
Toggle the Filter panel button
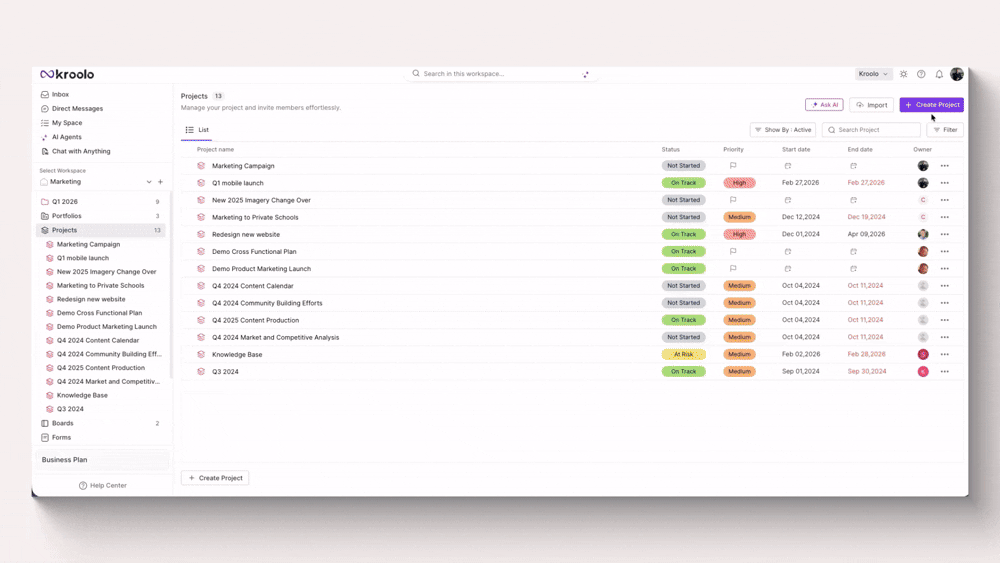945,130
